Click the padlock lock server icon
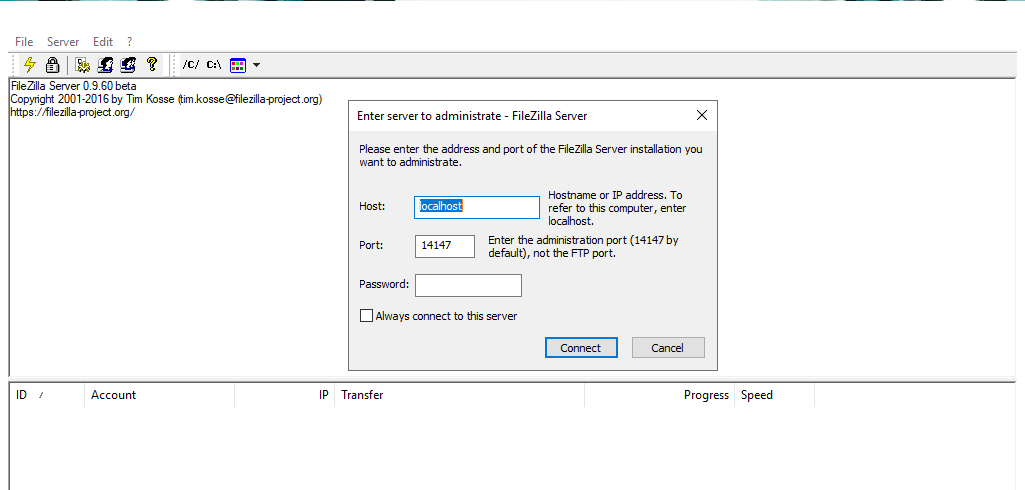Screen dimensions: 1025x490 click(53, 65)
